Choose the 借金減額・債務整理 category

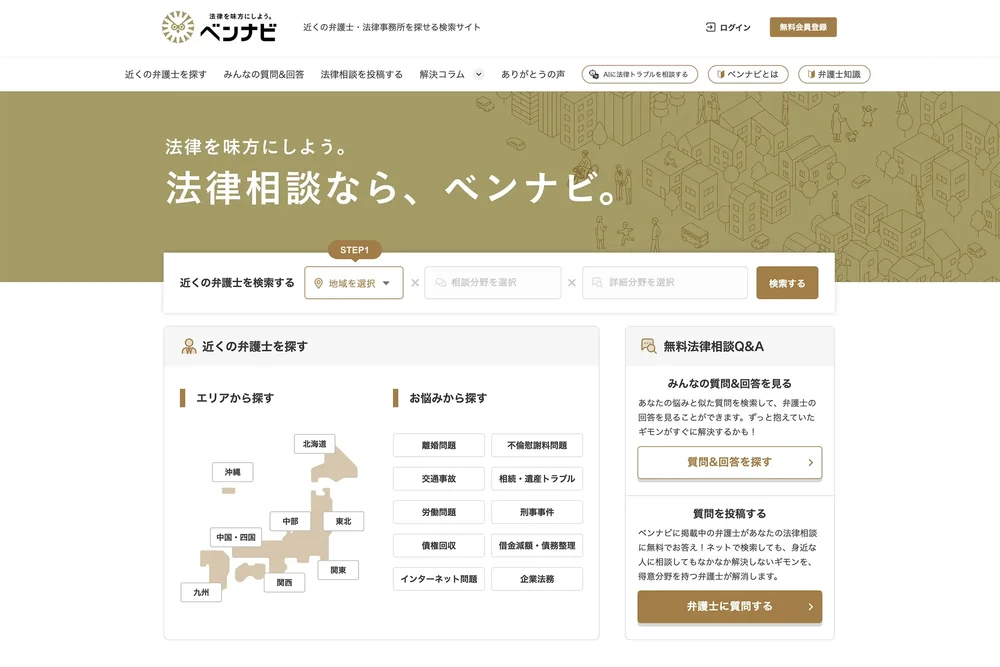point(537,545)
